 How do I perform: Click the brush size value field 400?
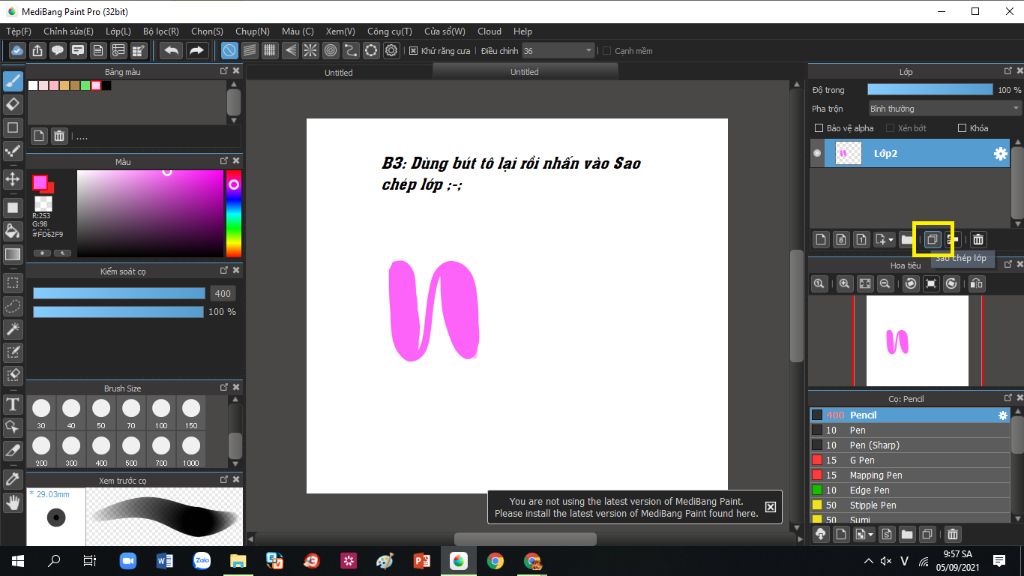coord(223,293)
